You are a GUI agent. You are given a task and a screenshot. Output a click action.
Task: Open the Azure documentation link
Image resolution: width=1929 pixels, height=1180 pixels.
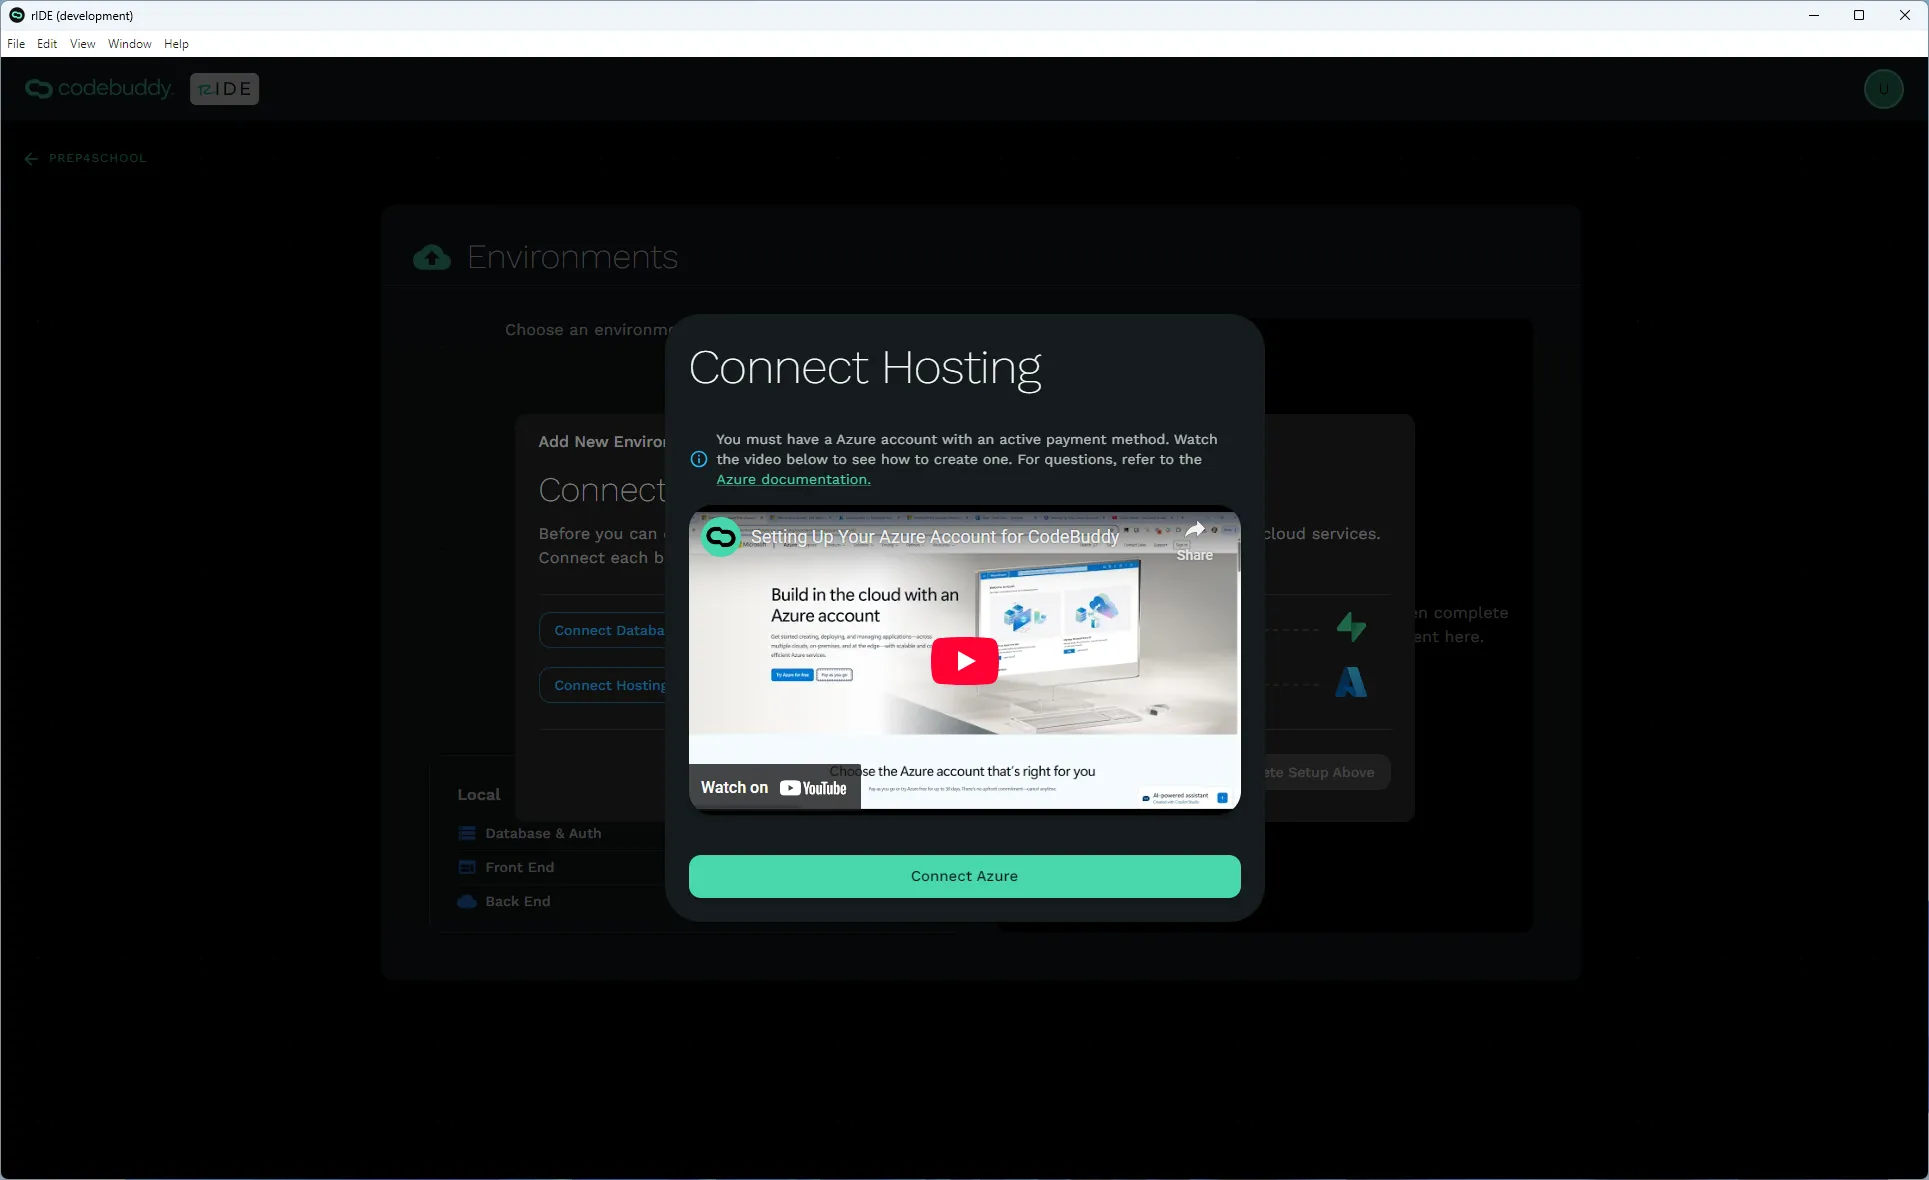pyautogui.click(x=793, y=480)
